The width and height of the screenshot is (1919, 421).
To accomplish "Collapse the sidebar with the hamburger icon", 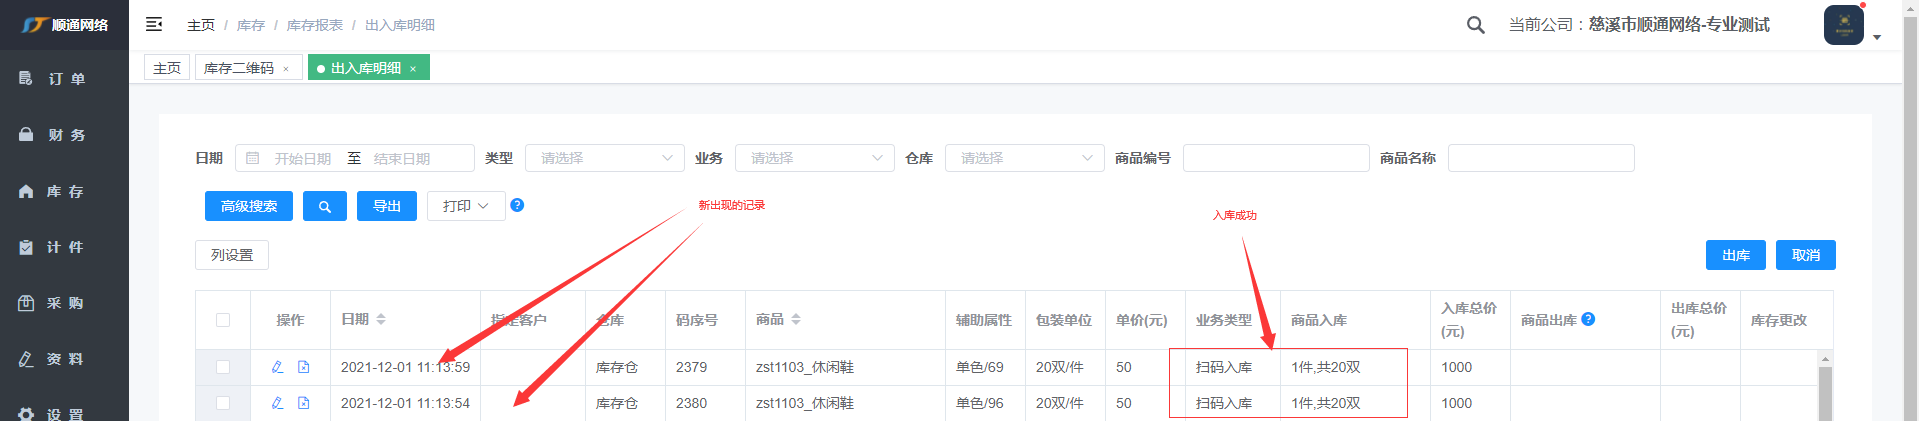I will point(154,24).
